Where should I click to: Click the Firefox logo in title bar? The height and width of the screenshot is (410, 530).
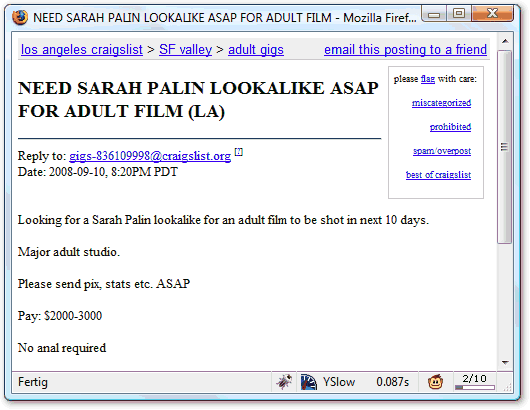20,17
